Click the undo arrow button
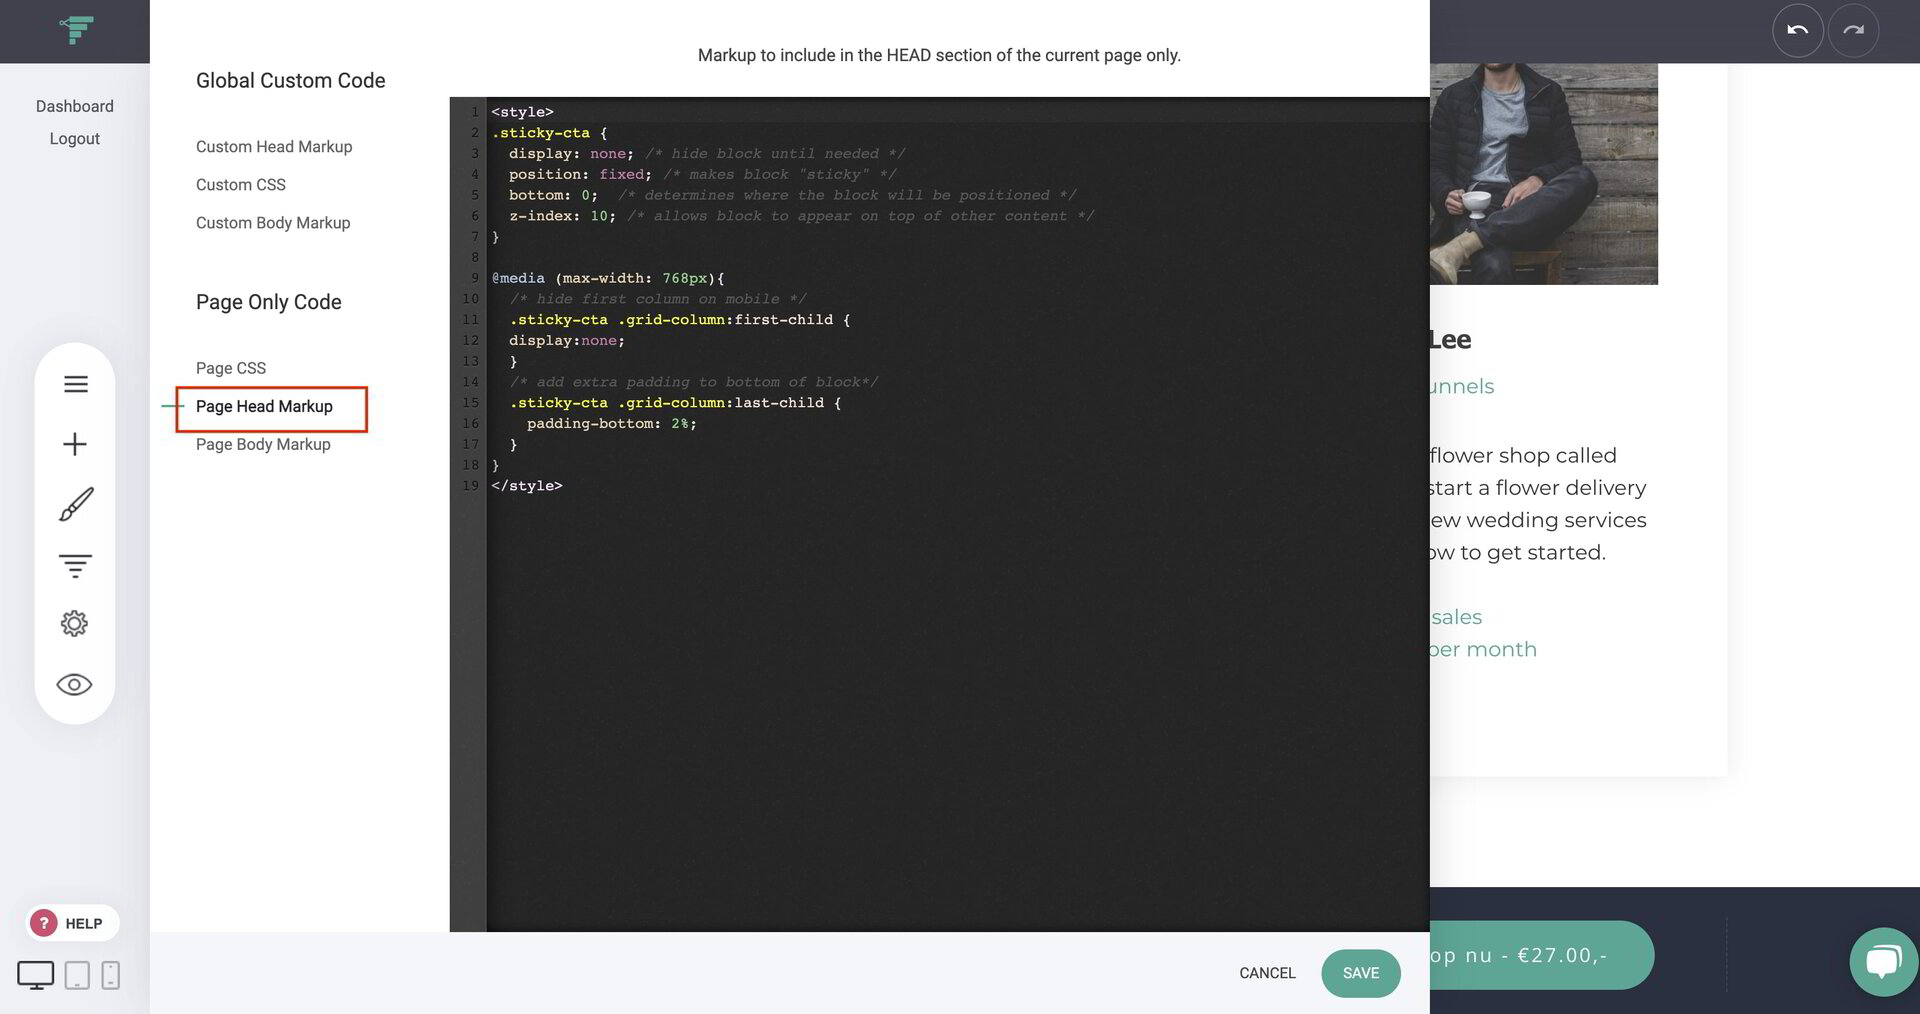Screen dimensions: 1920x1014 1797,30
